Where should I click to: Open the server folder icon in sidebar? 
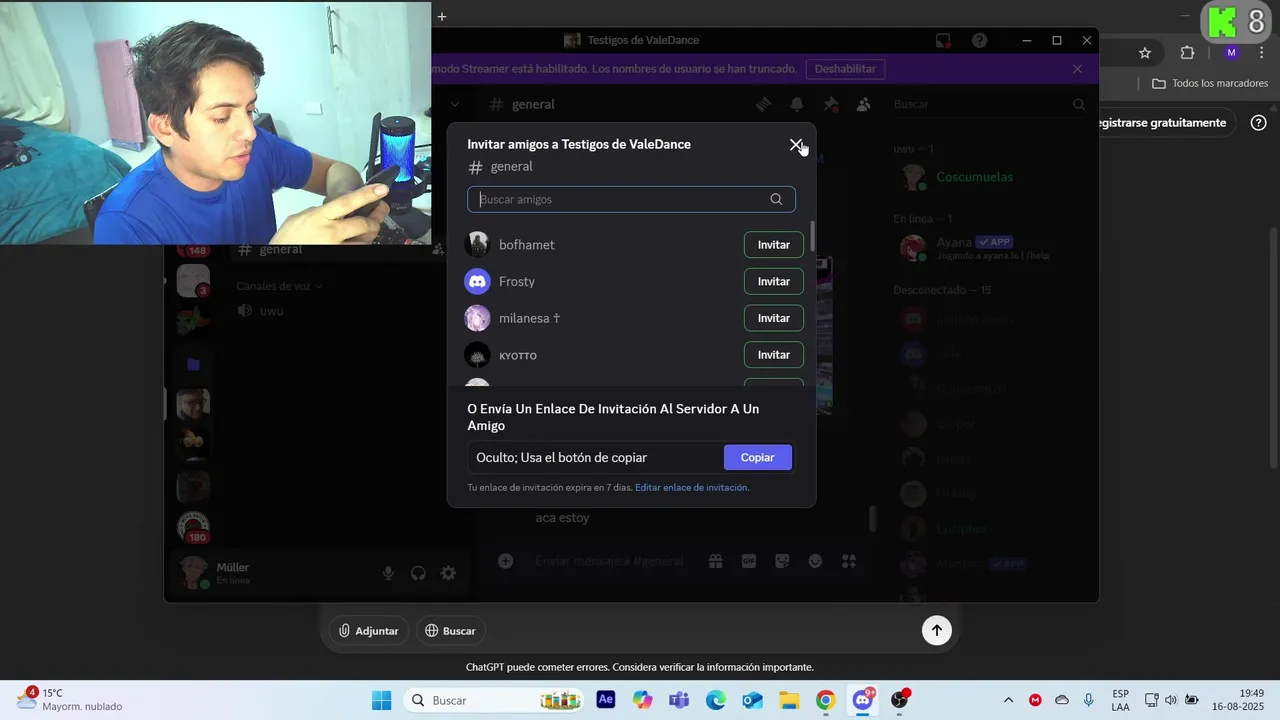tap(193, 364)
